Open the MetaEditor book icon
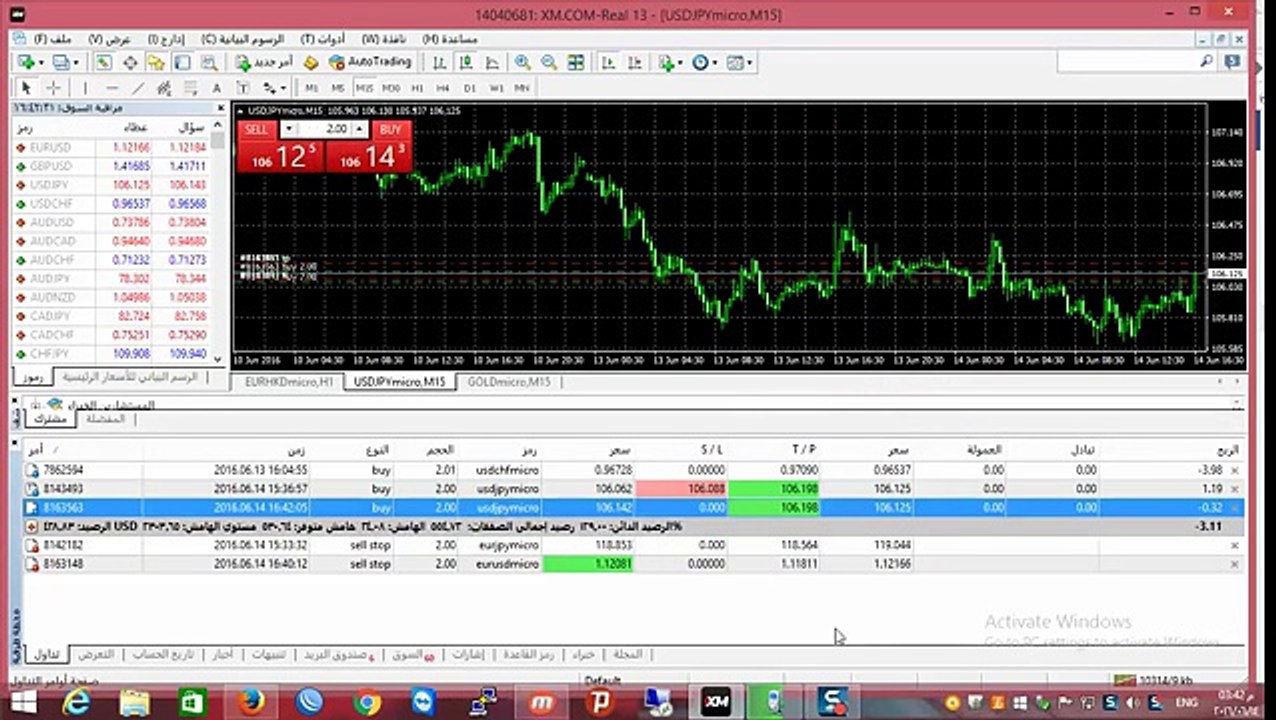 311,62
